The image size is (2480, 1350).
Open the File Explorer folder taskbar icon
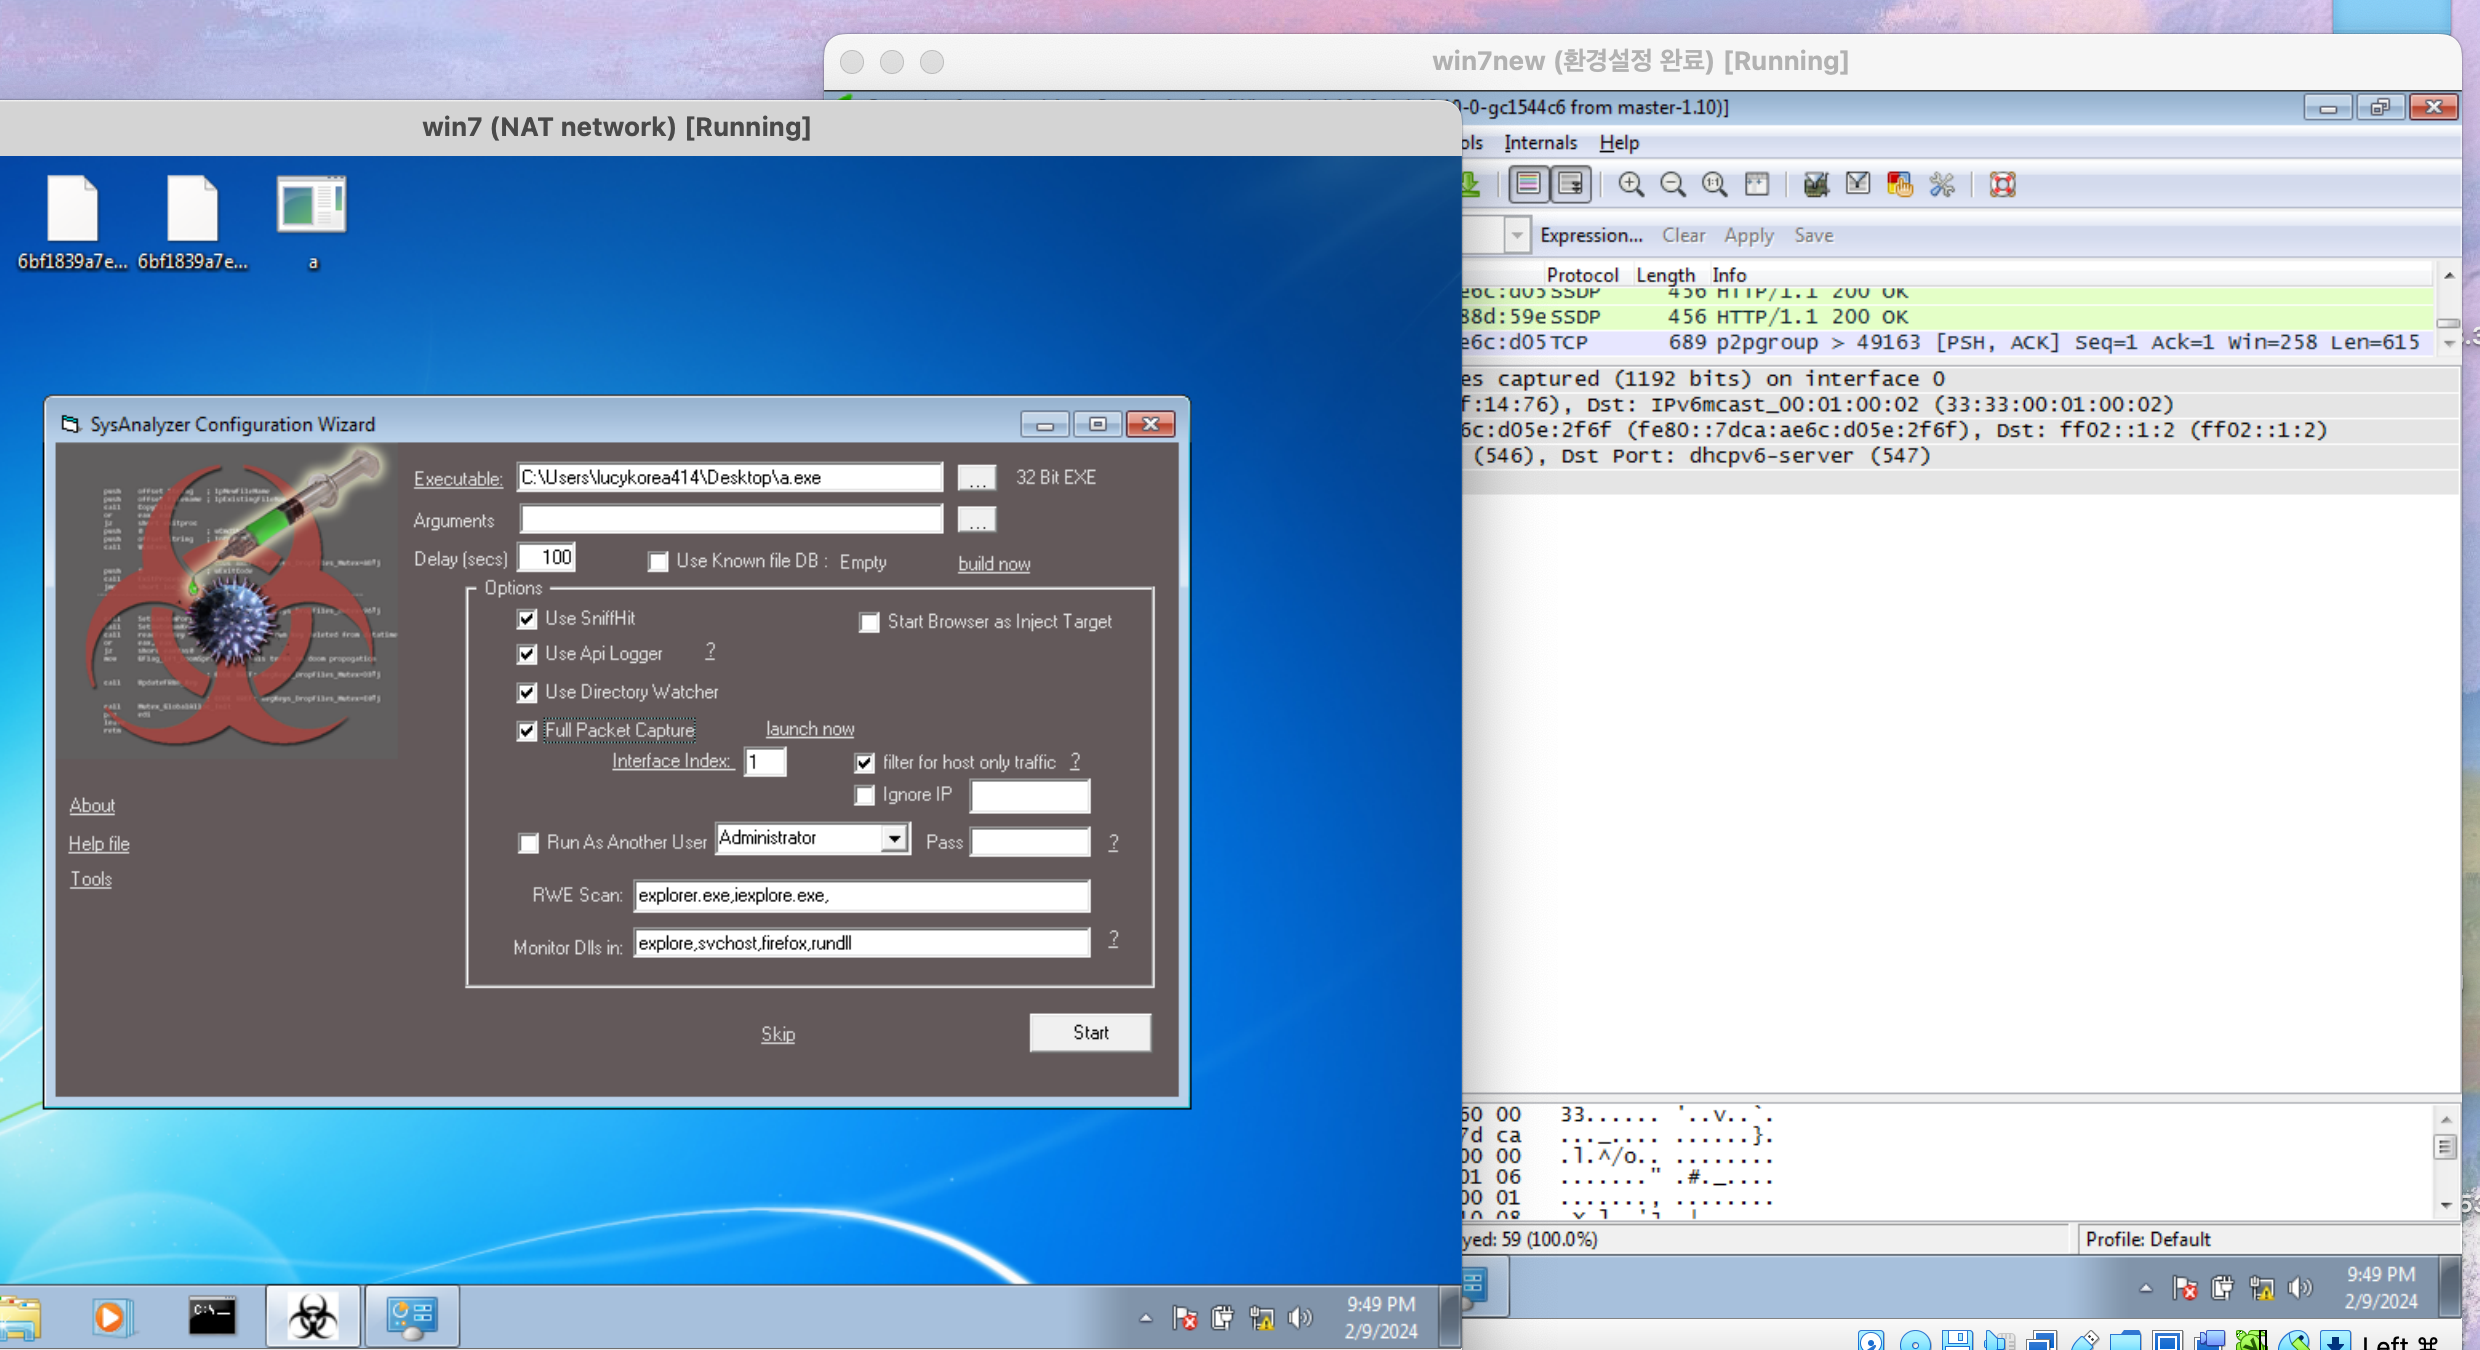[x=20, y=1316]
